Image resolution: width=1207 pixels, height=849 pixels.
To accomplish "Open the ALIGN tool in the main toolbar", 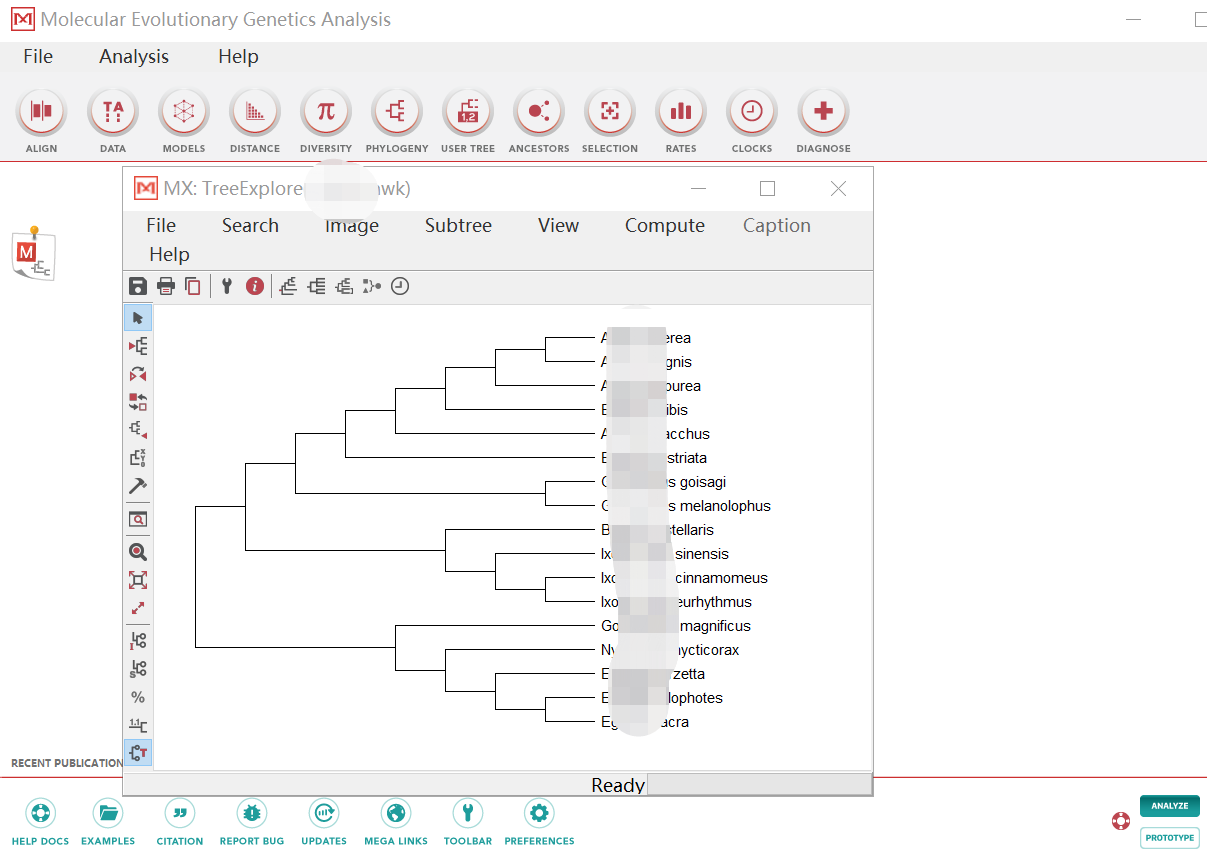I will click(41, 112).
